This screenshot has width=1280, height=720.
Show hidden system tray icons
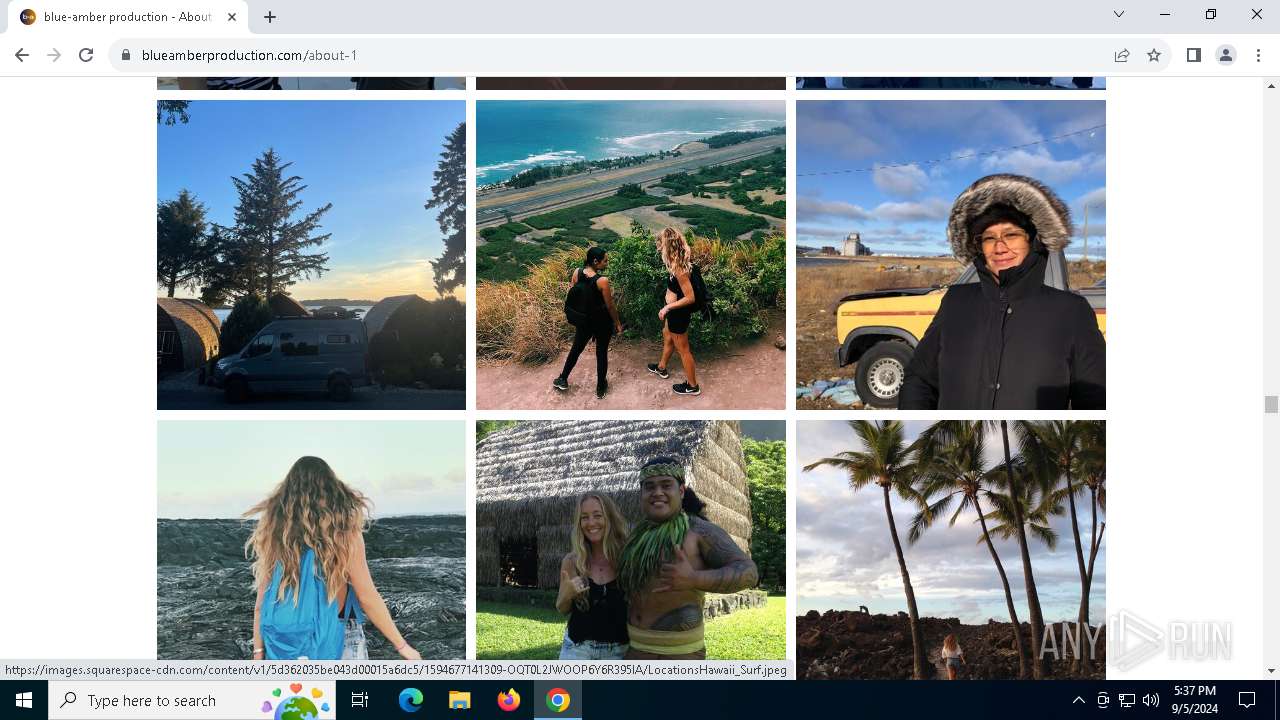click(1078, 700)
